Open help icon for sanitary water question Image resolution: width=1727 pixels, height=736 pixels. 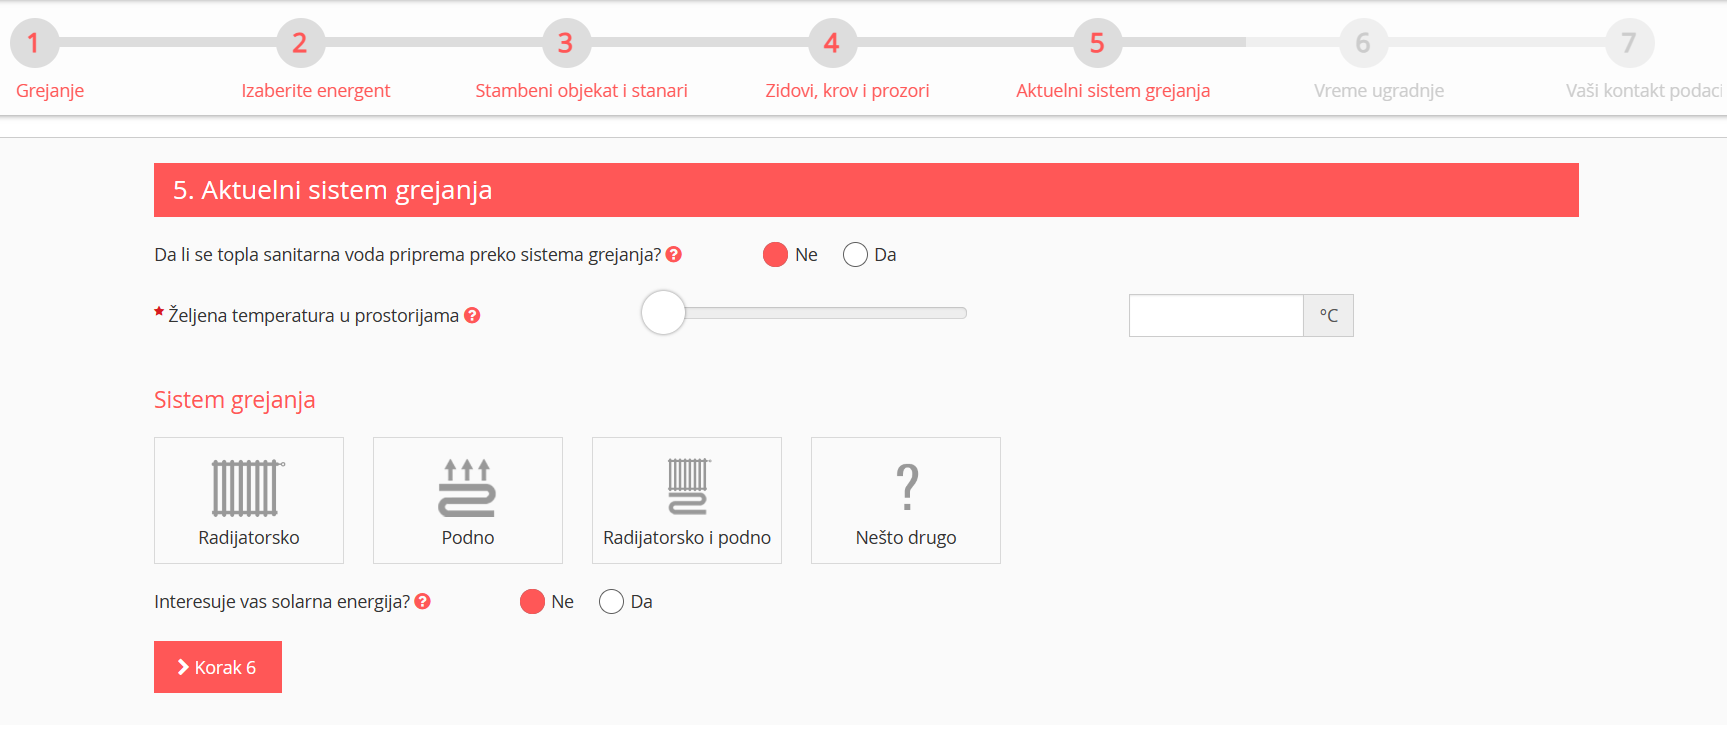click(674, 255)
